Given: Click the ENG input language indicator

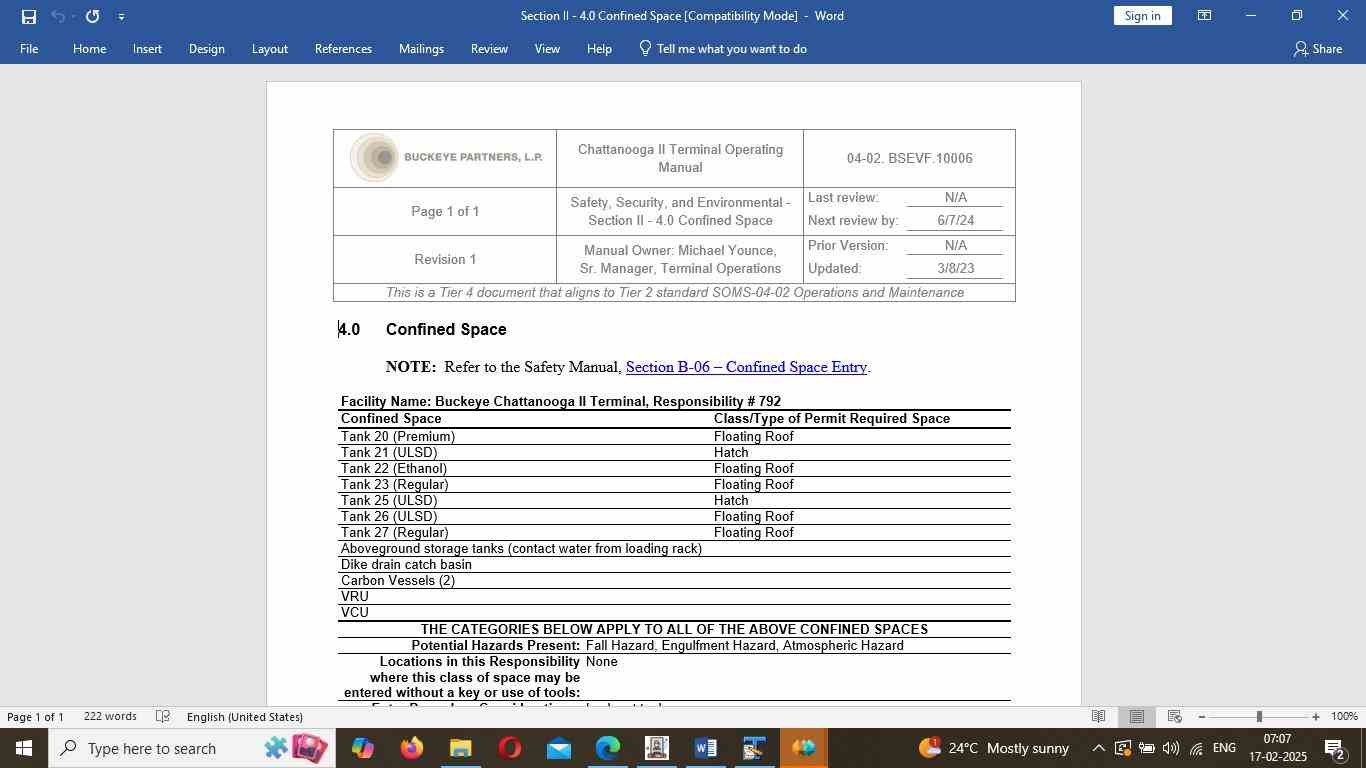Looking at the screenshot, I should 1224,748.
